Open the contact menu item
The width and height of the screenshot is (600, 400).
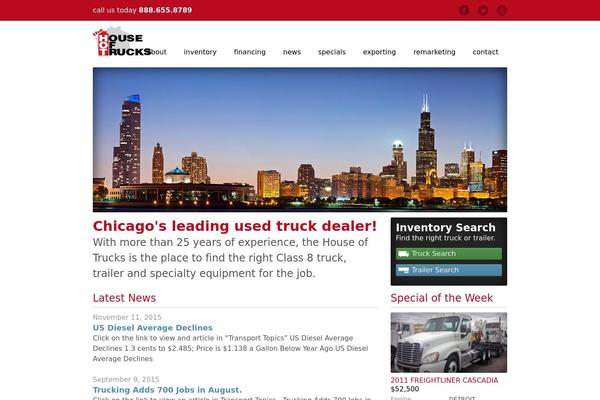point(485,52)
